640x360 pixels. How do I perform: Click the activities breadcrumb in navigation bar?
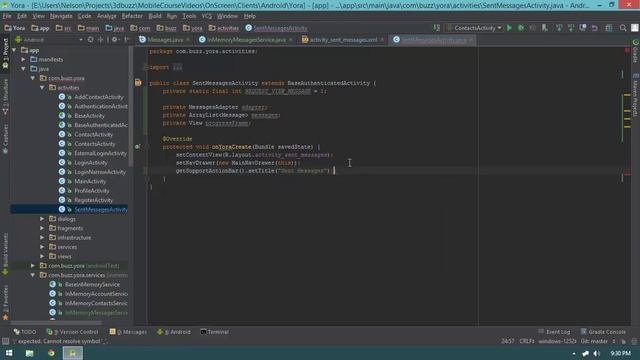(224, 28)
